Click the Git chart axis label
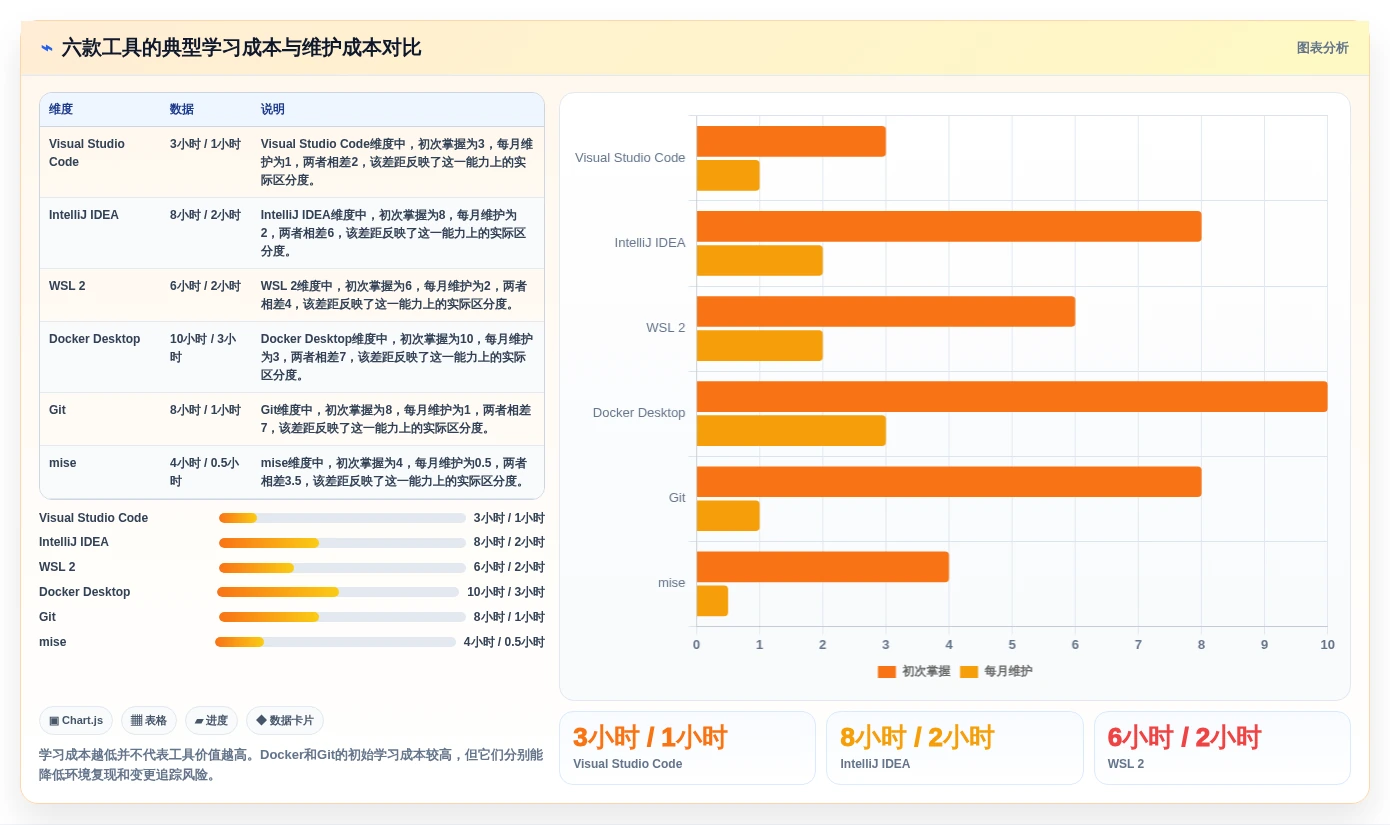Screen dimensions: 1390x825 point(677,498)
